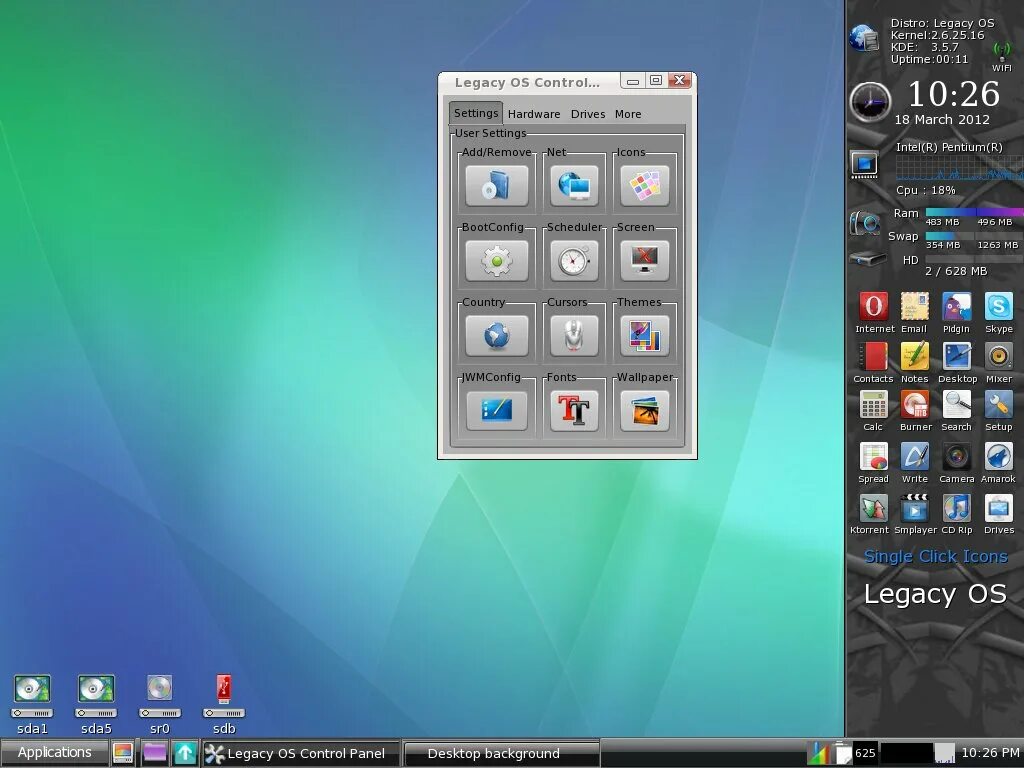Open the Contacts sidebar icon
This screenshot has width=1024, height=768.
873,357
